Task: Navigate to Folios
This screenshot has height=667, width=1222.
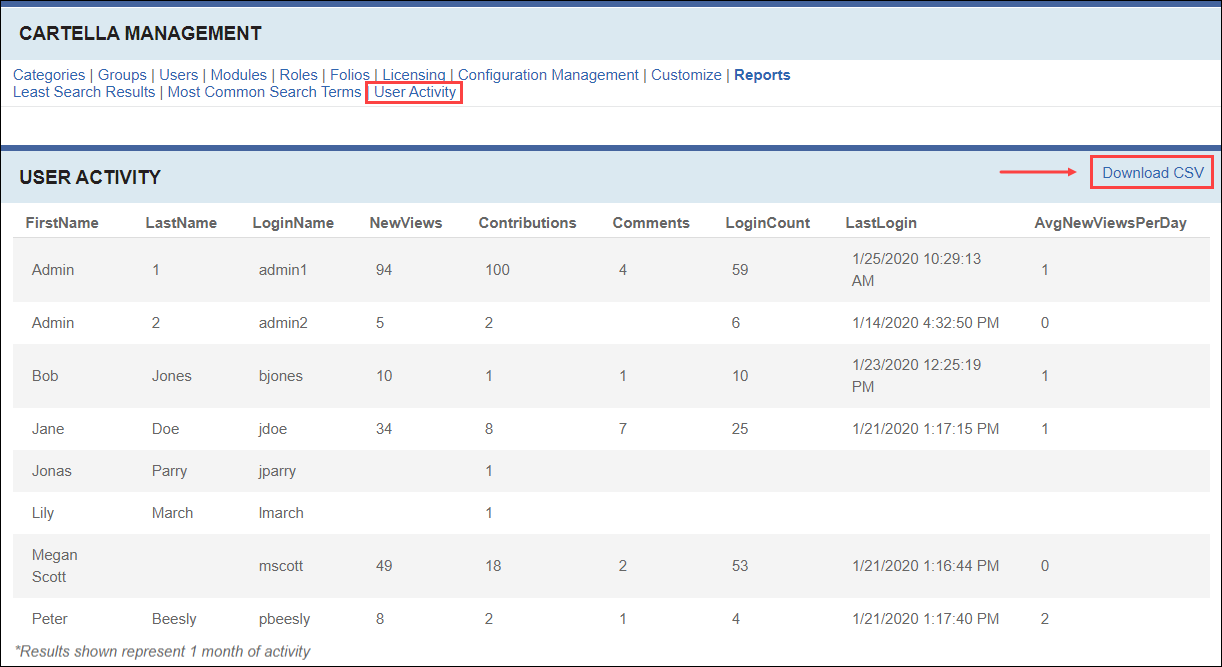Action: pyautogui.click(x=350, y=75)
